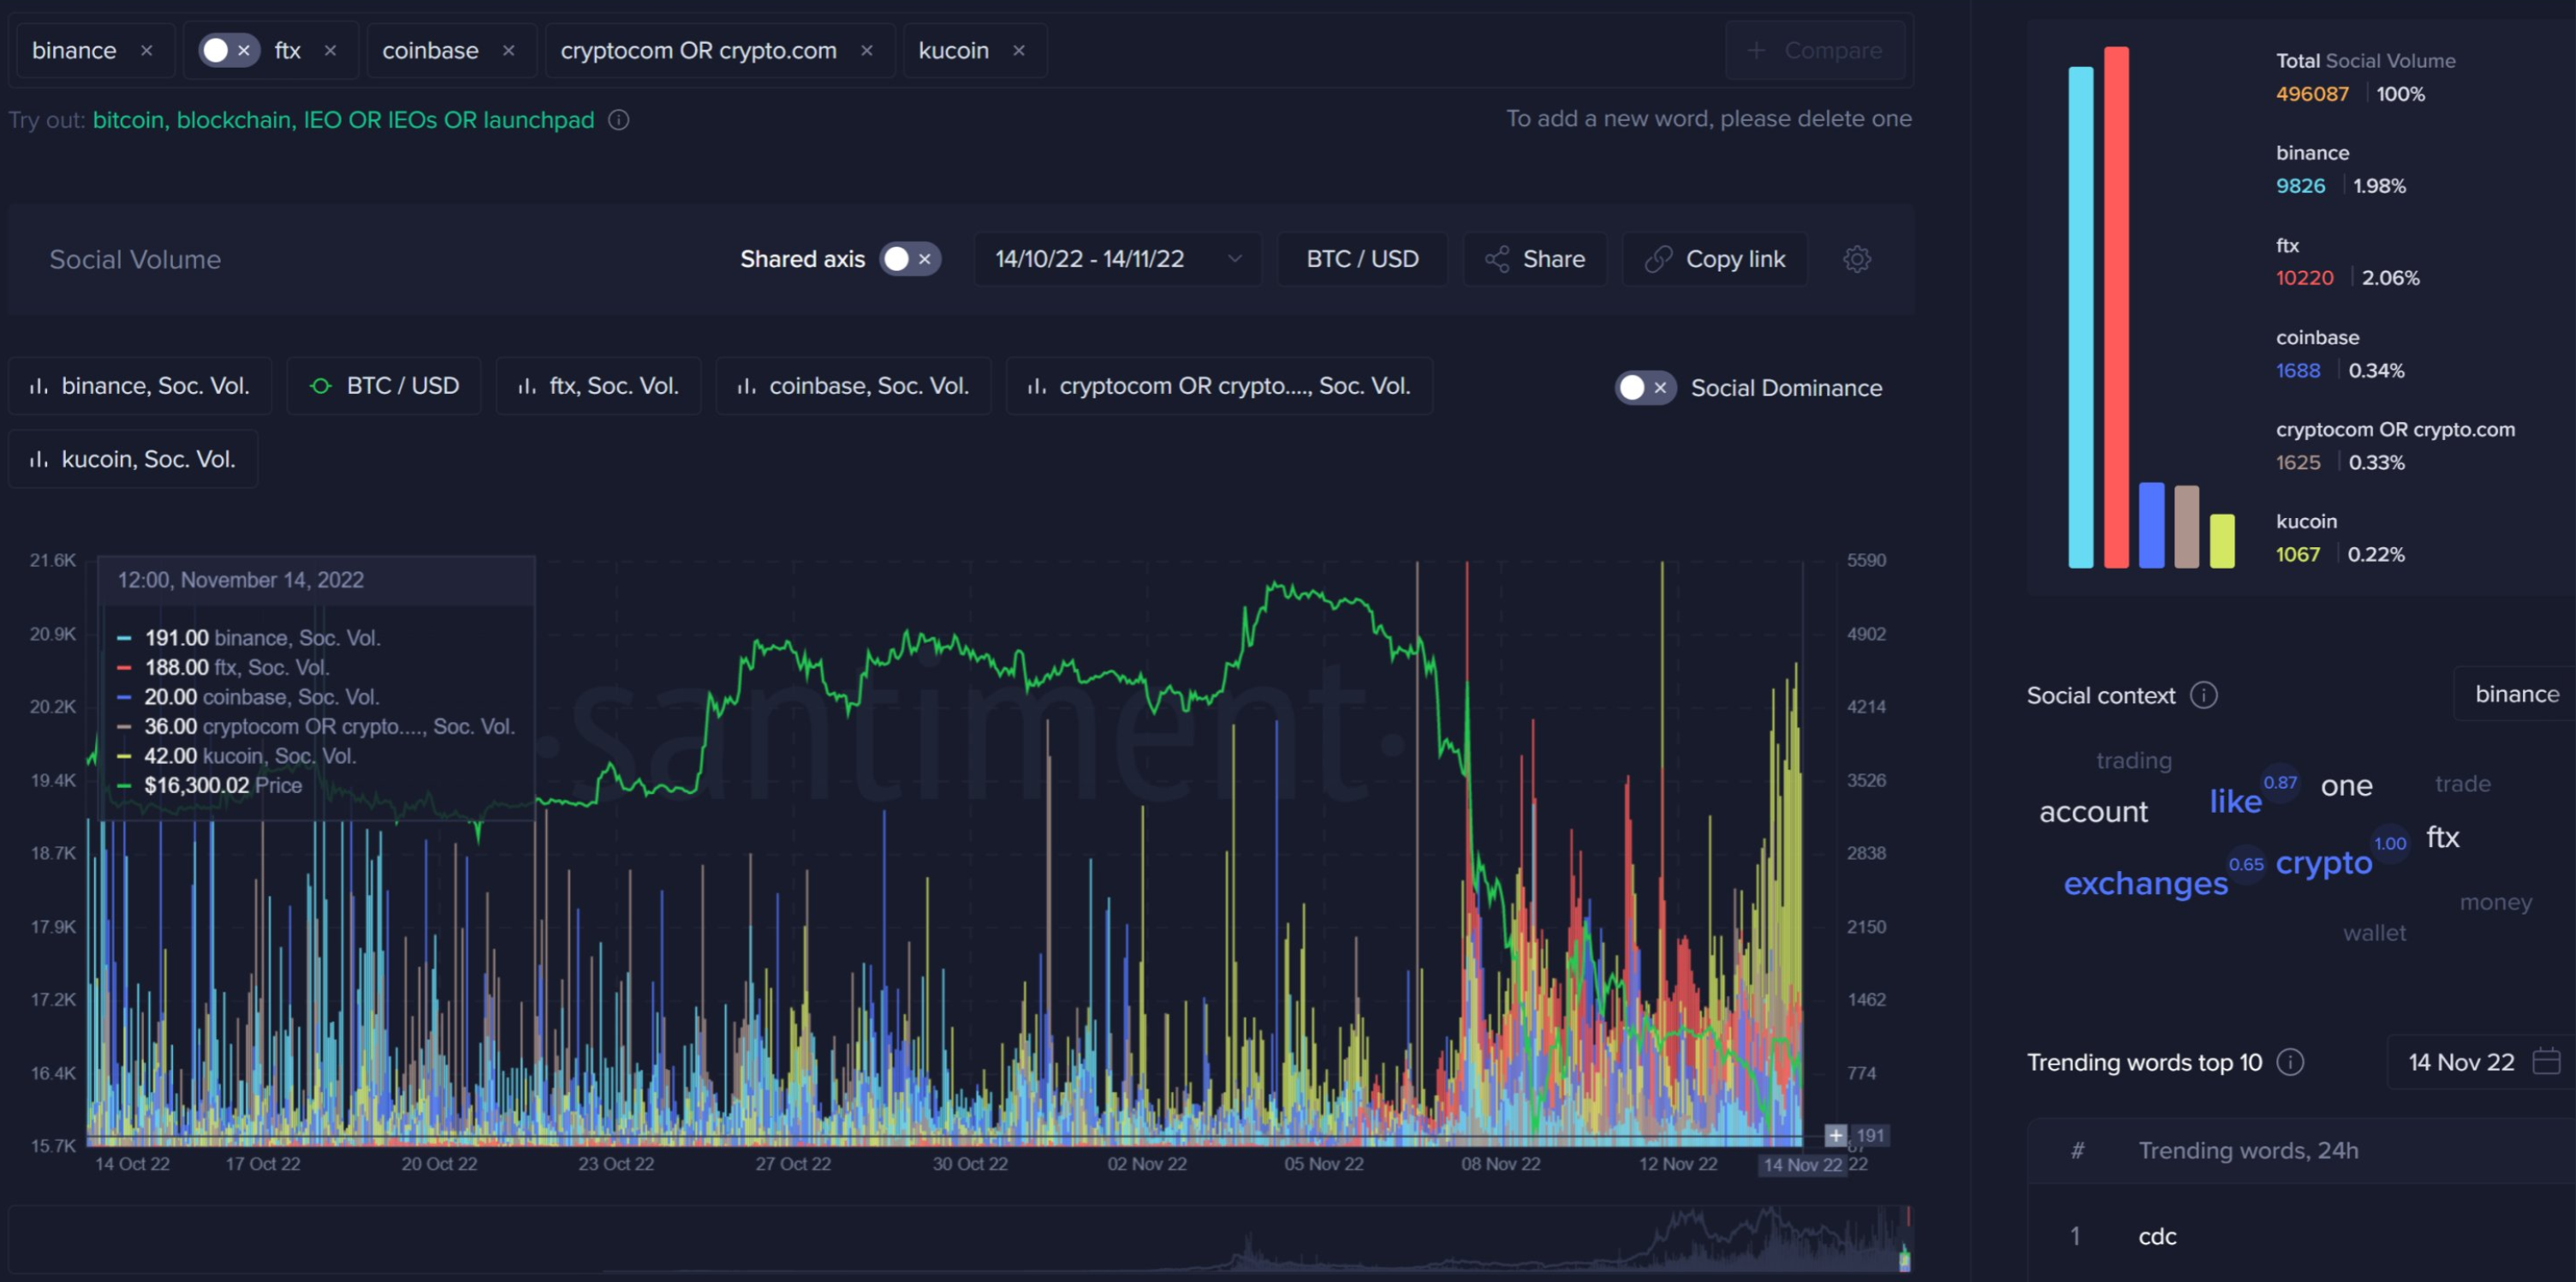The height and width of the screenshot is (1282, 2576).
Task: Remove the binance search term
Action: [x=146, y=50]
